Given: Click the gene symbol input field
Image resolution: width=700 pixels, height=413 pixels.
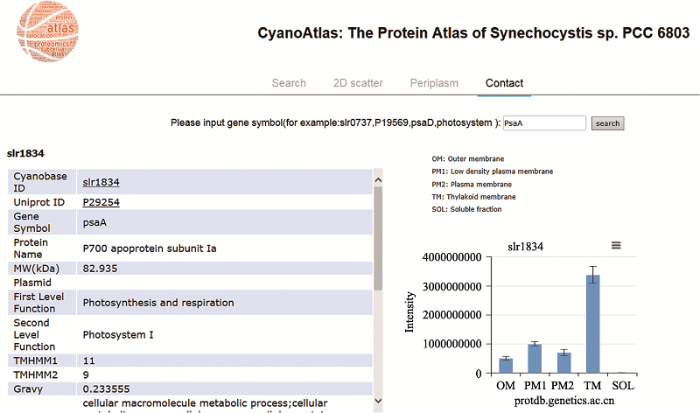Looking at the screenshot, I should coord(542,123).
